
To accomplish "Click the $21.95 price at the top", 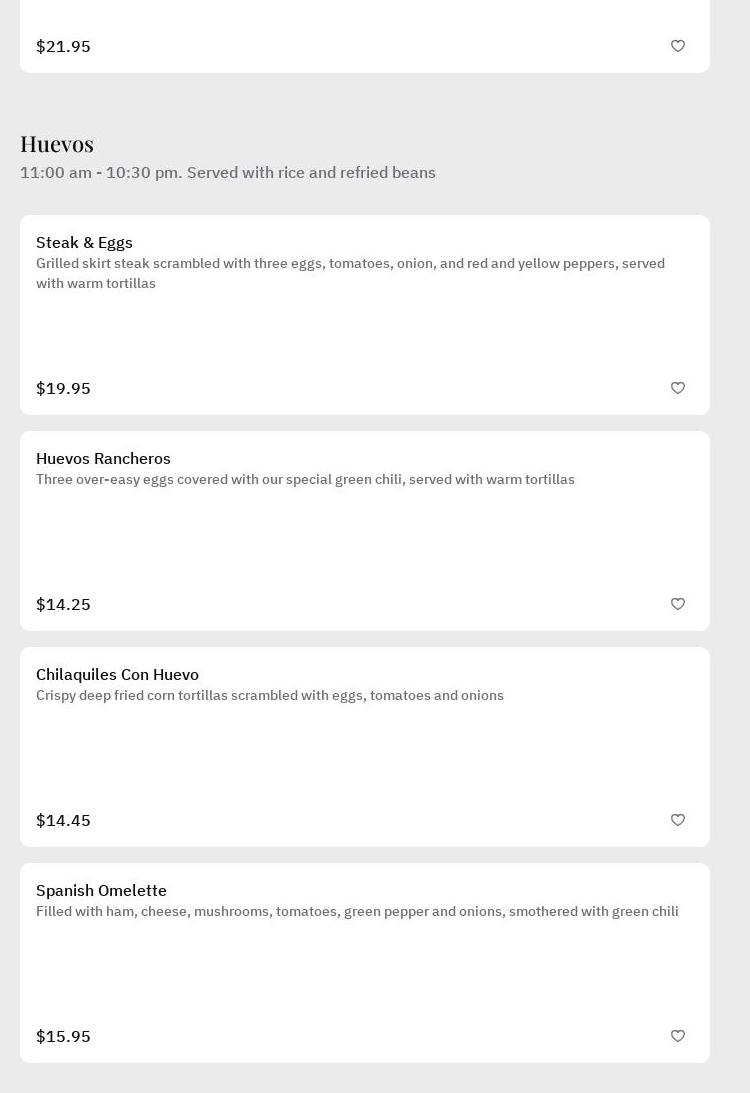I will click(x=63, y=46).
